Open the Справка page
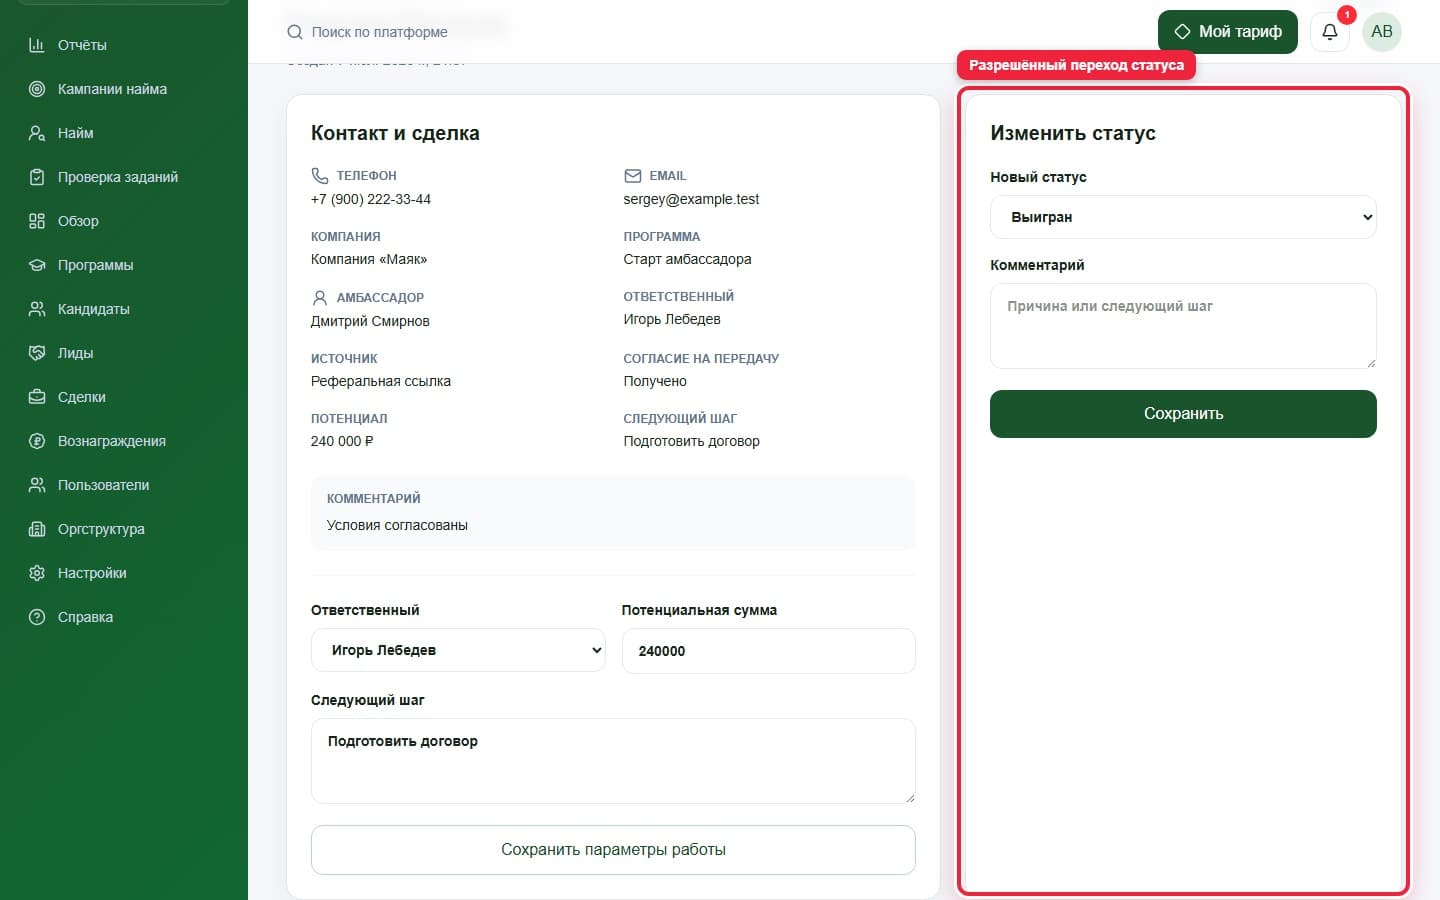The image size is (1440, 900). tap(85, 617)
